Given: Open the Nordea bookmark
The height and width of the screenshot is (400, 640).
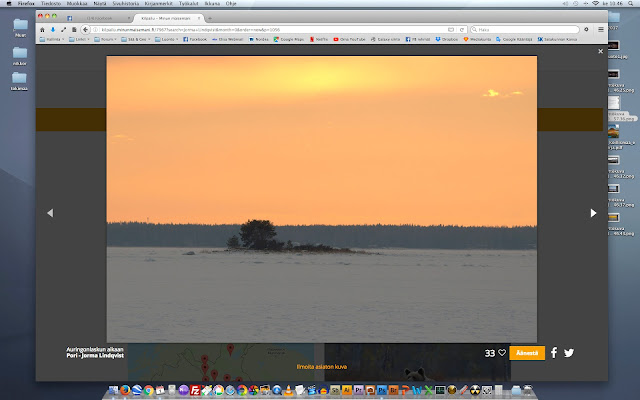Looking at the screenshot, I should tap(259, 40).
